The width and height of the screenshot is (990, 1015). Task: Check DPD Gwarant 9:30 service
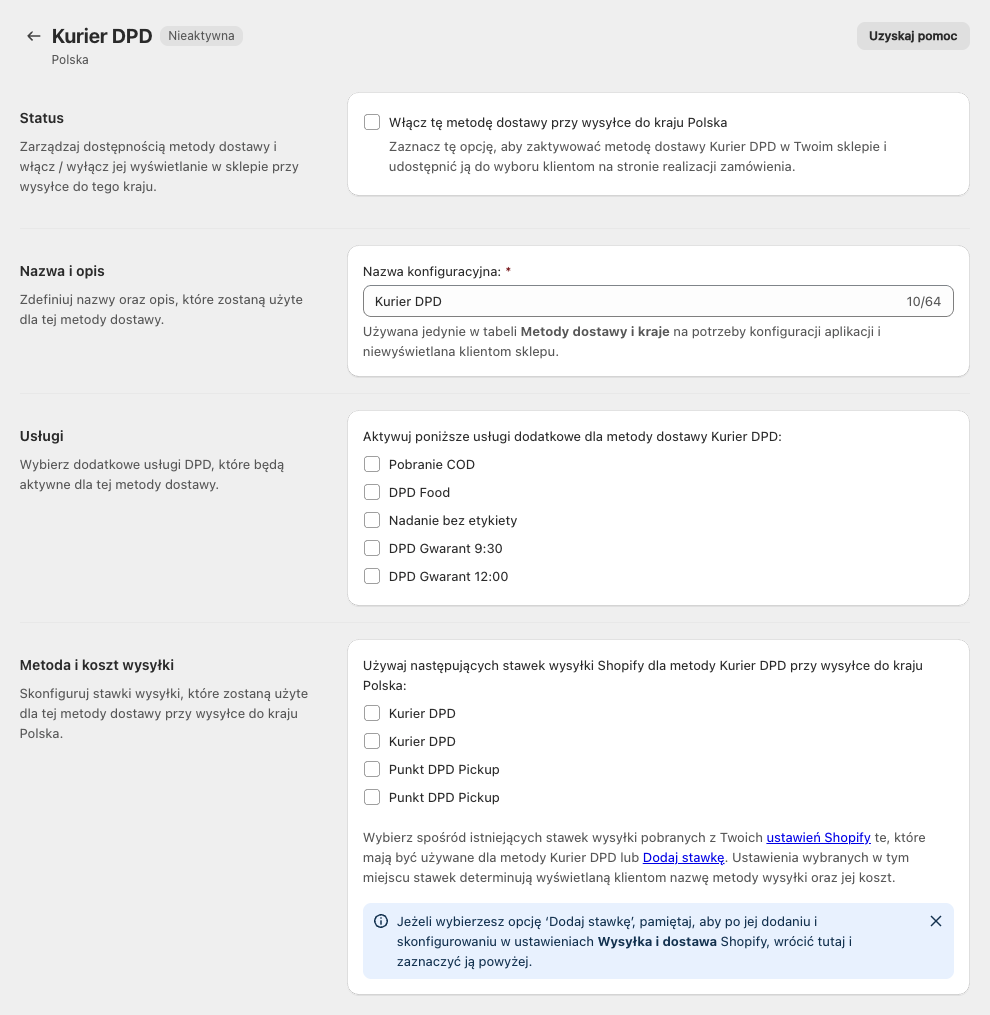pyautogui.click(x=372, y=548)
